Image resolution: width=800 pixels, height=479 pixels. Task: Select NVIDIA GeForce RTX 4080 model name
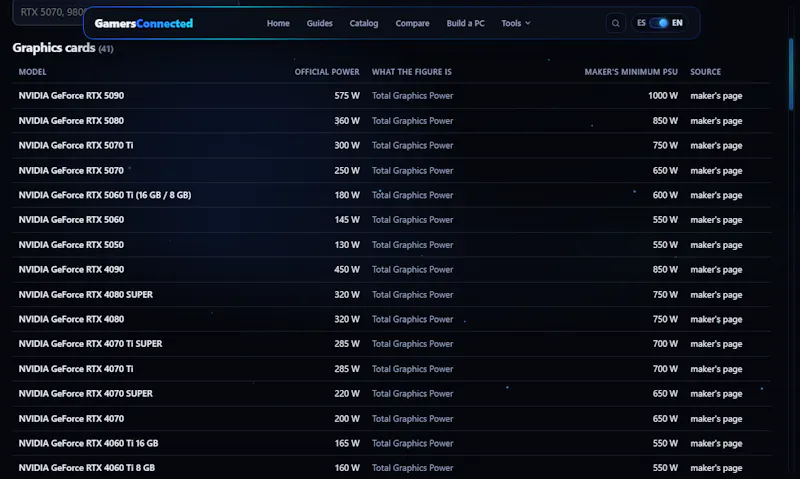point(71,319)
